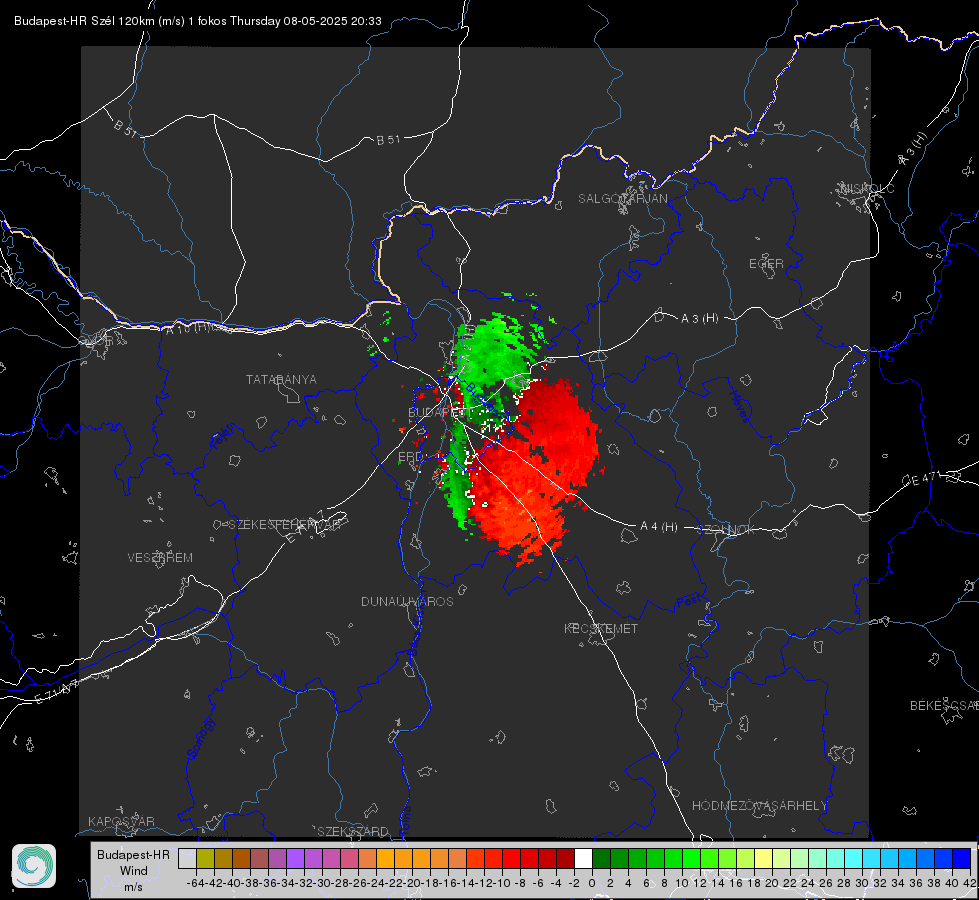Select the BUDAPEST city label
The image size is (979, 900).
click(x=439, y=412)
